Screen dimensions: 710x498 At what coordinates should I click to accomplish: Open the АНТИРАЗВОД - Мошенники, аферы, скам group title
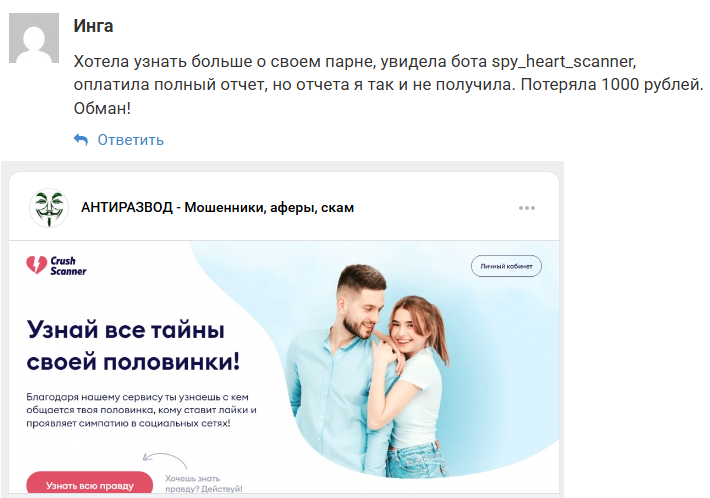[x=217, y=208]
